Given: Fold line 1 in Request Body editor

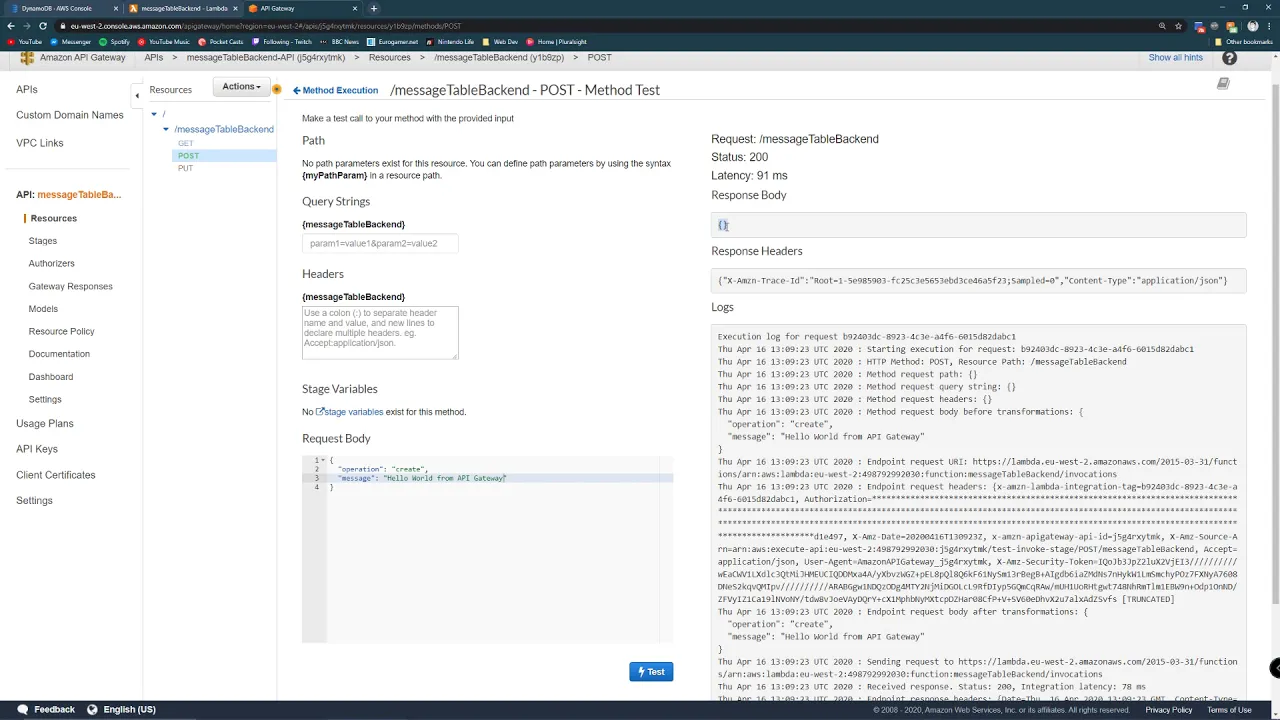Looking at the screenshot, I should [323, 460].
